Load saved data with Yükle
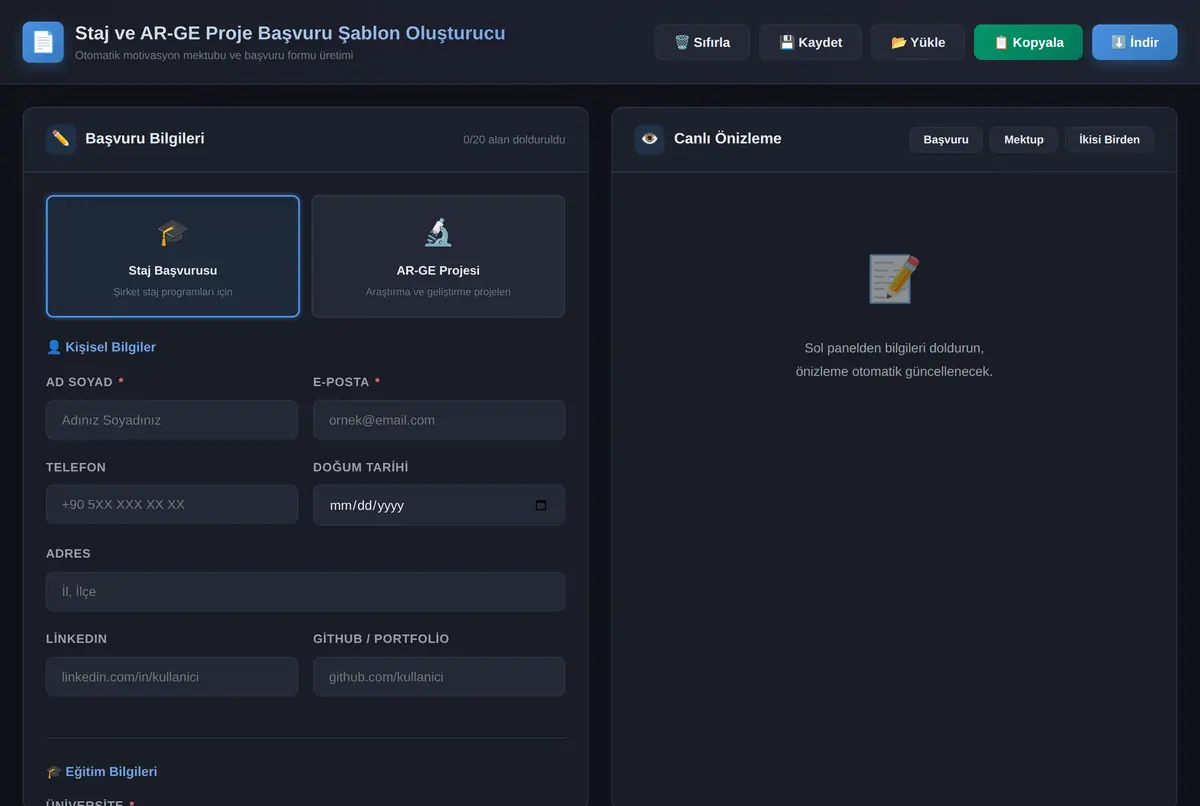Image resolution: width=1200 pixels, height=806 pixels. tap(918, 42)
